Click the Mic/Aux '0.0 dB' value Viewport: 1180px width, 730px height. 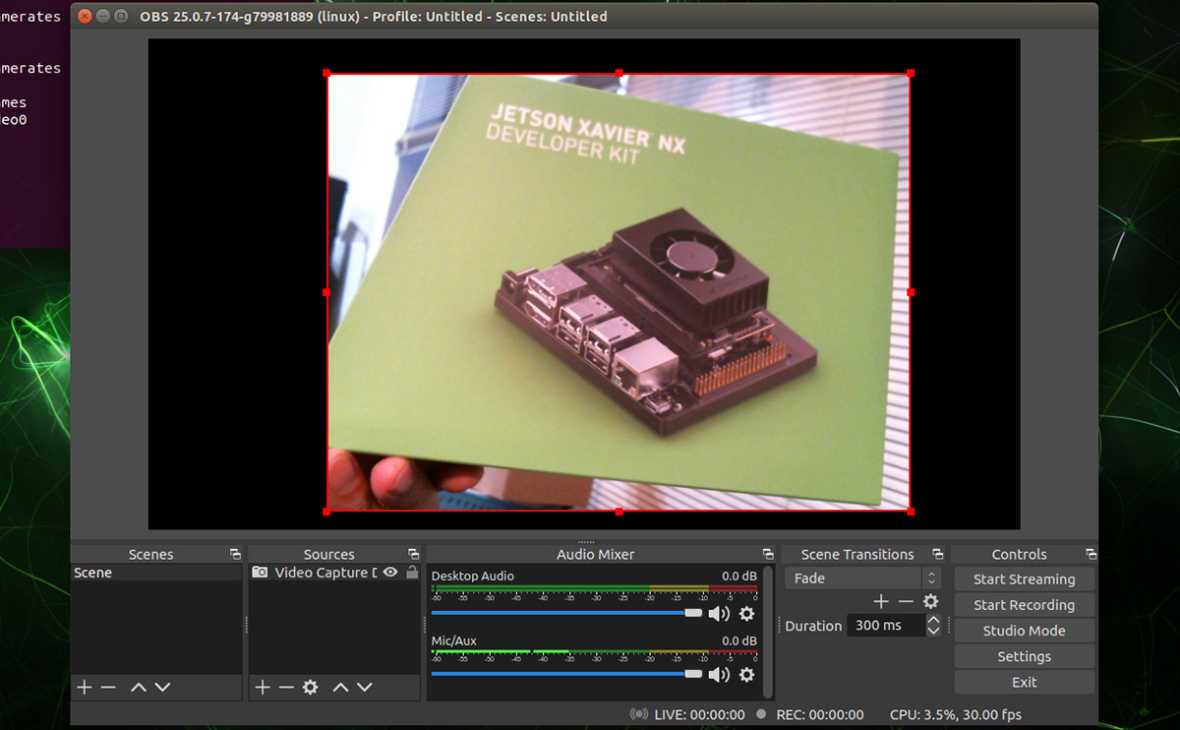click(738, 640)
